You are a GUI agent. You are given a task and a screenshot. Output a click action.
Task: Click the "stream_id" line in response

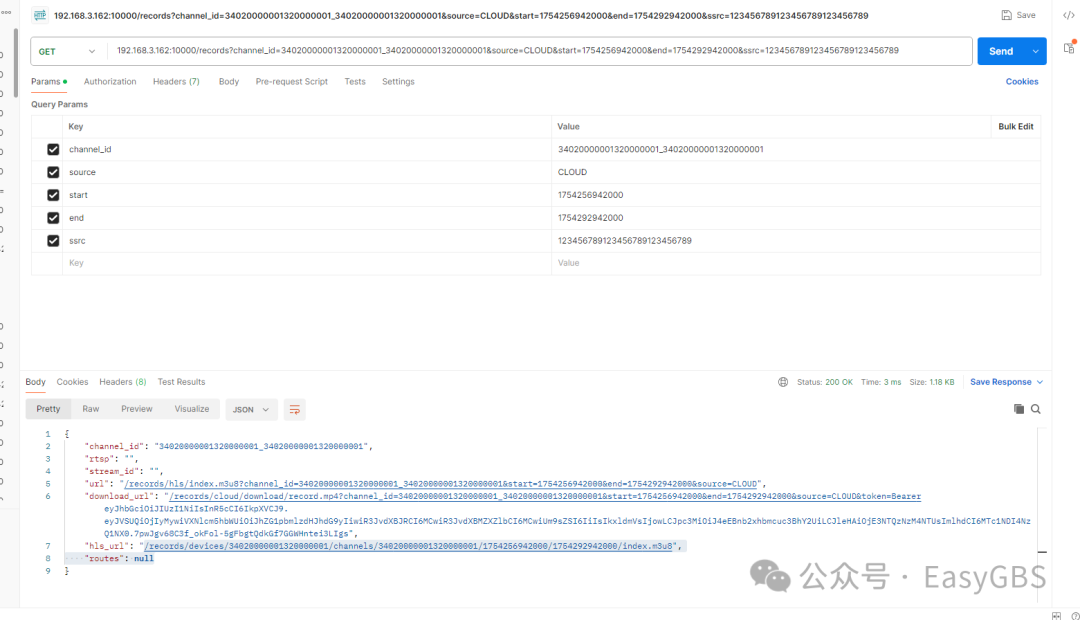coord(123,471)
